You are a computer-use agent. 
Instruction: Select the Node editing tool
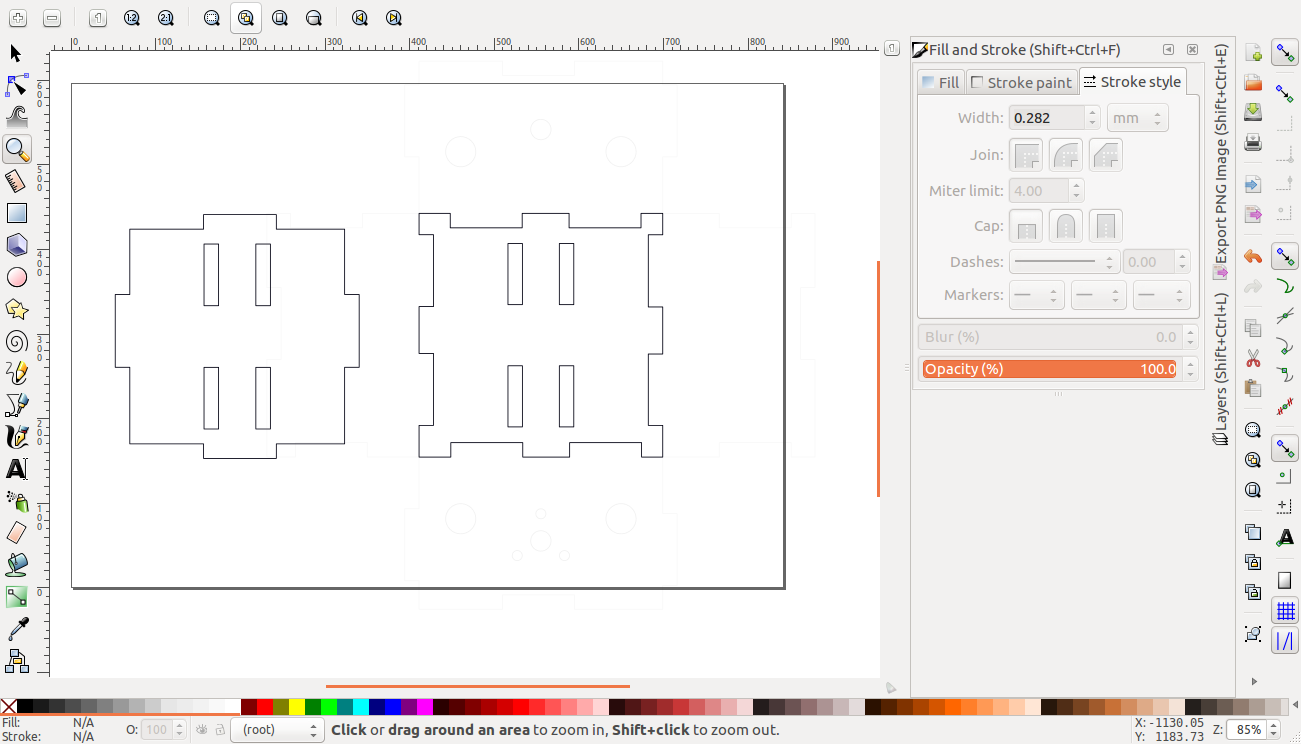click(x=16, y=85)
